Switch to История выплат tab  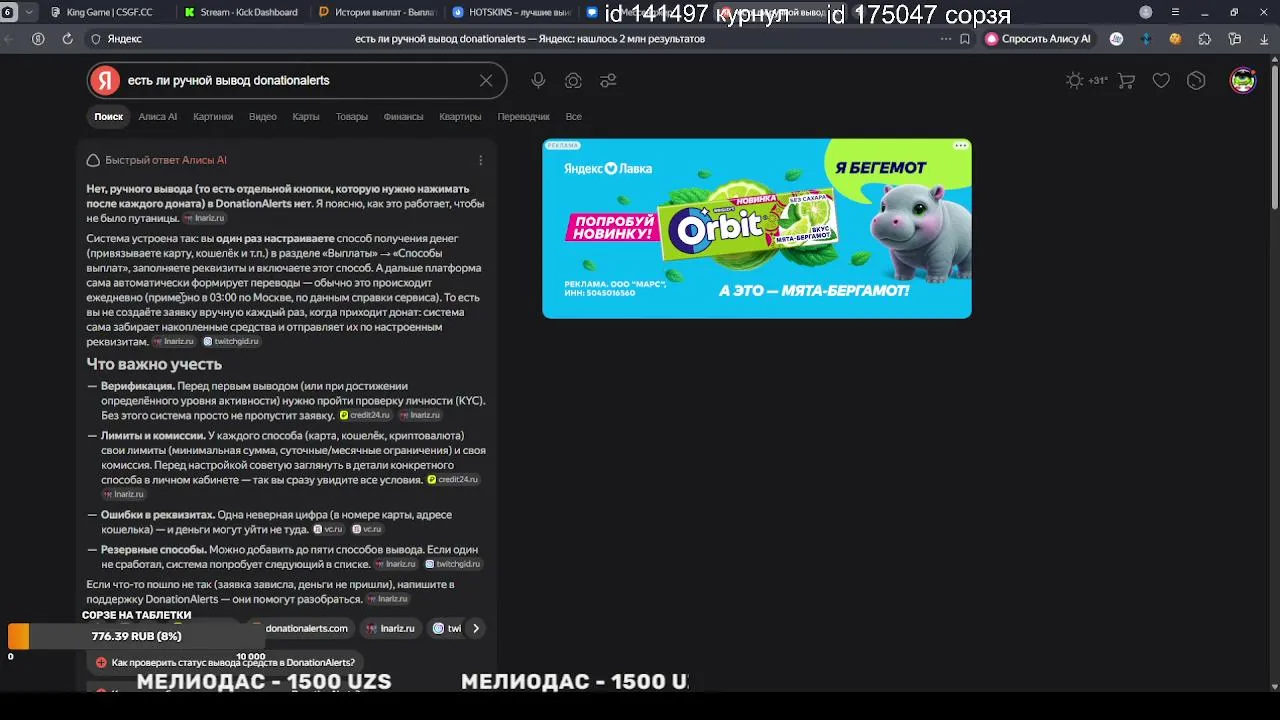tap(375, 12)
